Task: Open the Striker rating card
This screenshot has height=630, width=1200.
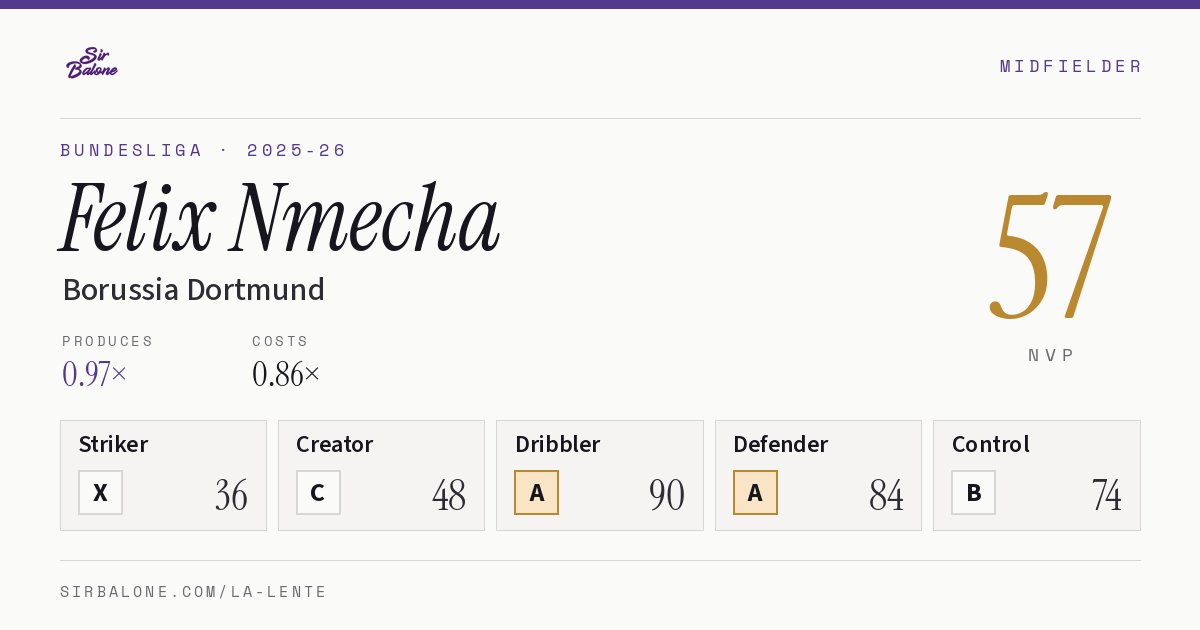Action: pos(163,475)
